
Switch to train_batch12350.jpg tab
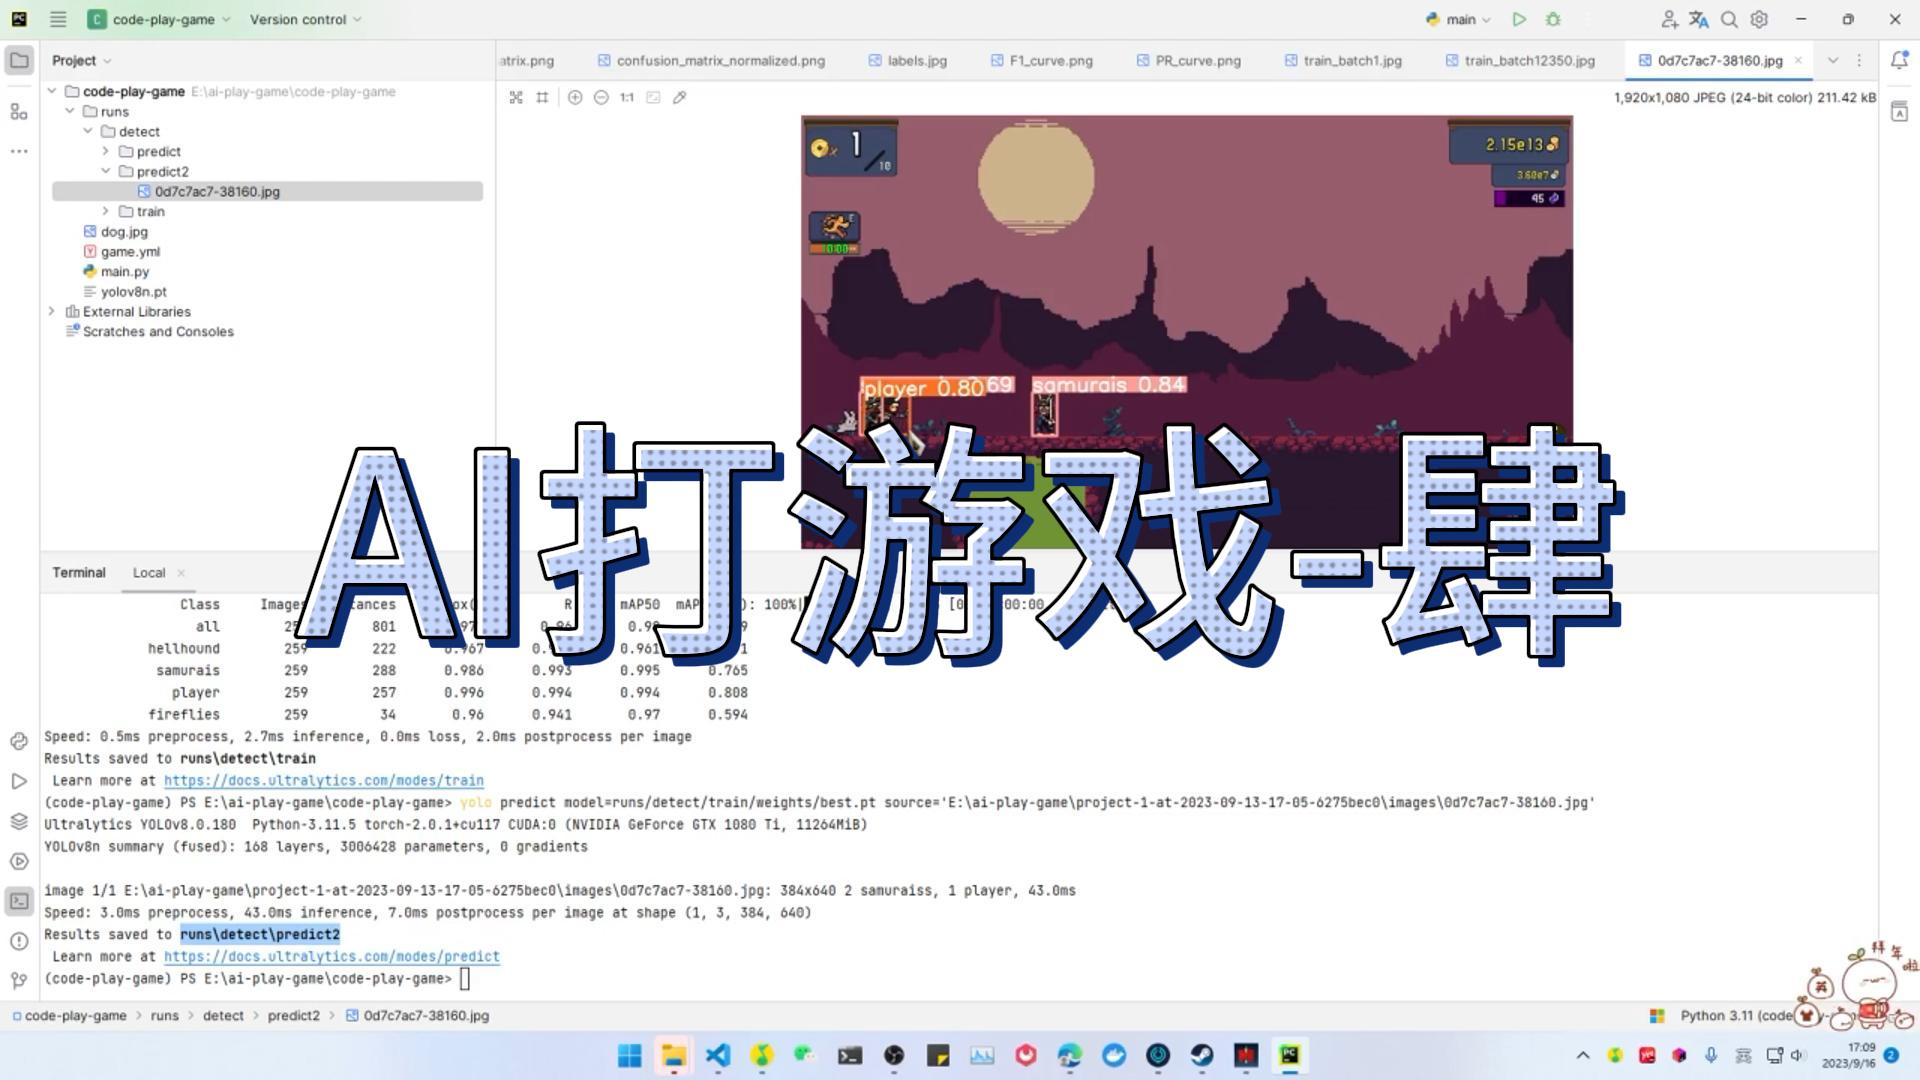1520,60
